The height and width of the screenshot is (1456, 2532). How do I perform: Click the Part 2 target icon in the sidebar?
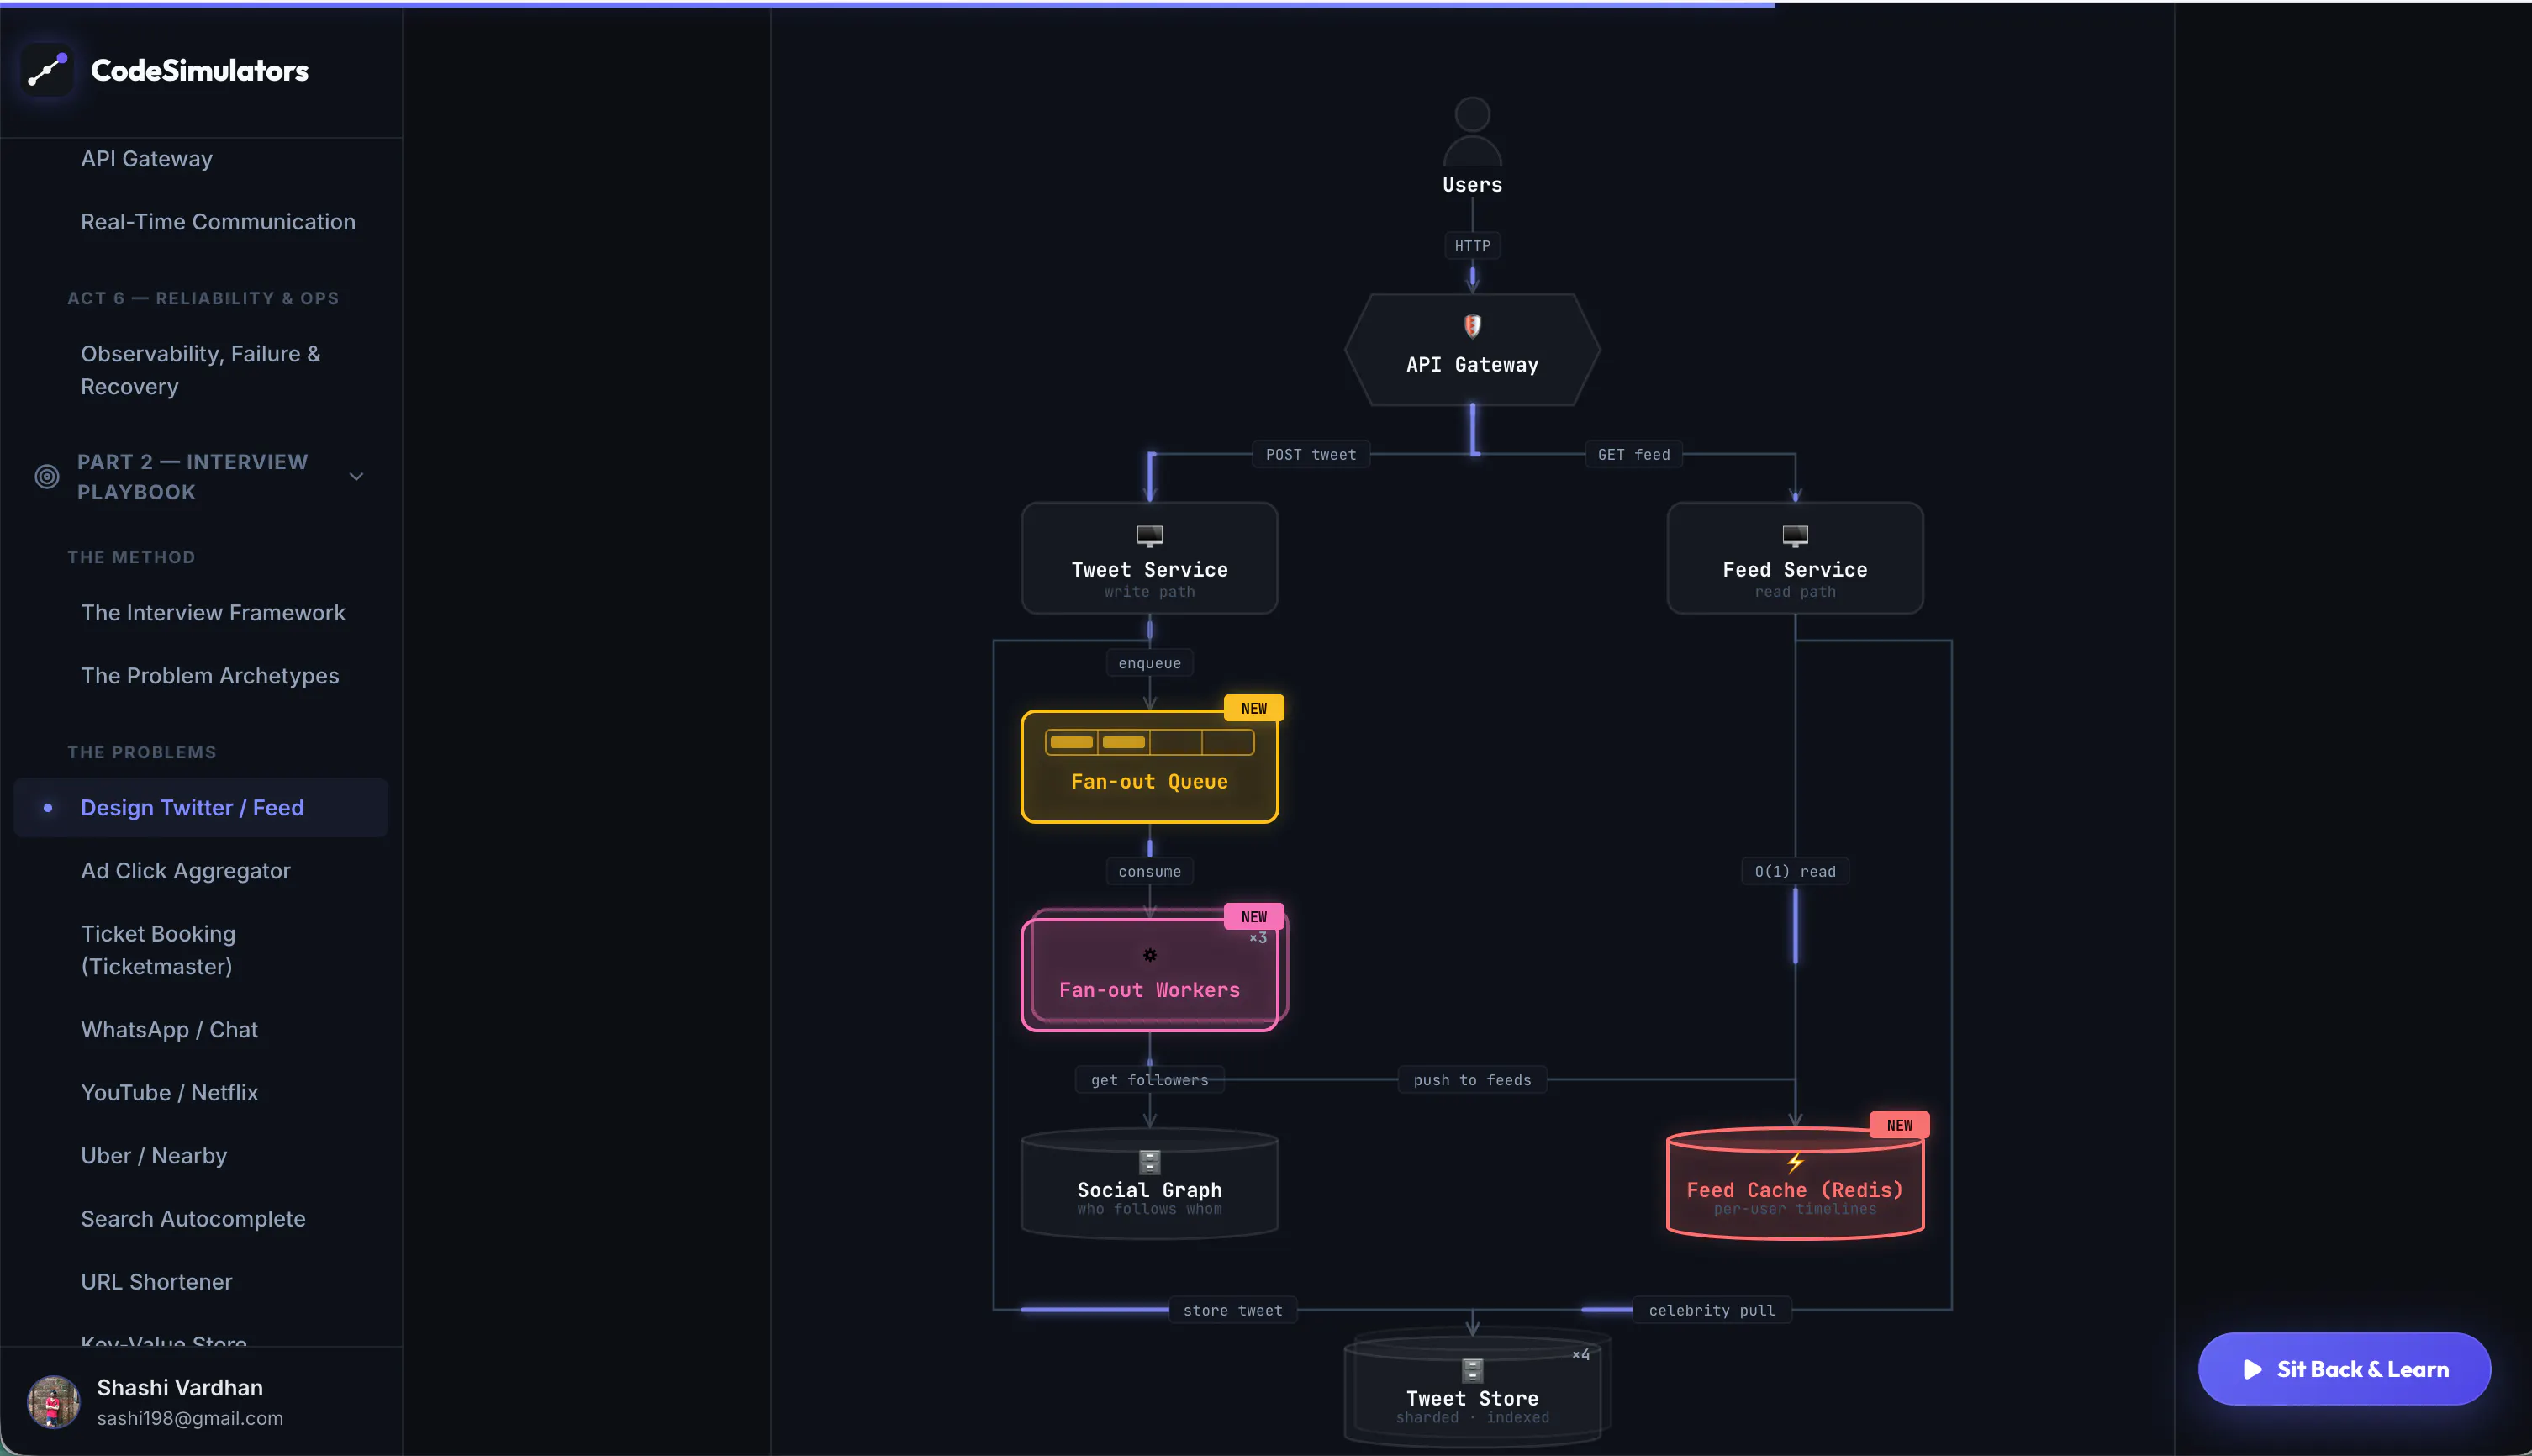coord(47,477)
